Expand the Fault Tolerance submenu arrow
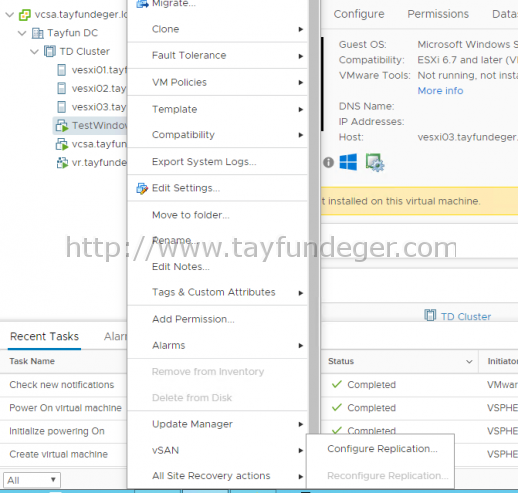This screenshot has height=493, width=518. [x=301, y=56]
